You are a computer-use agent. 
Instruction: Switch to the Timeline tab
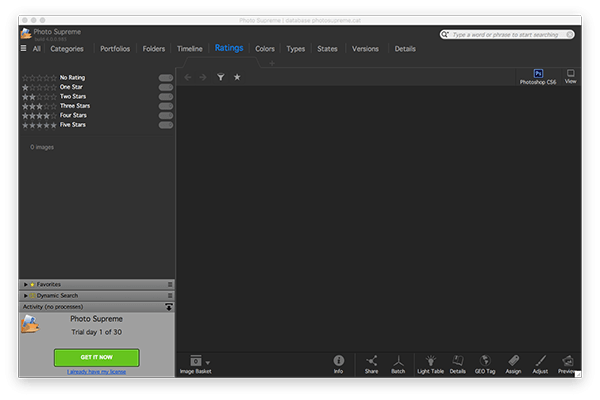189,49
